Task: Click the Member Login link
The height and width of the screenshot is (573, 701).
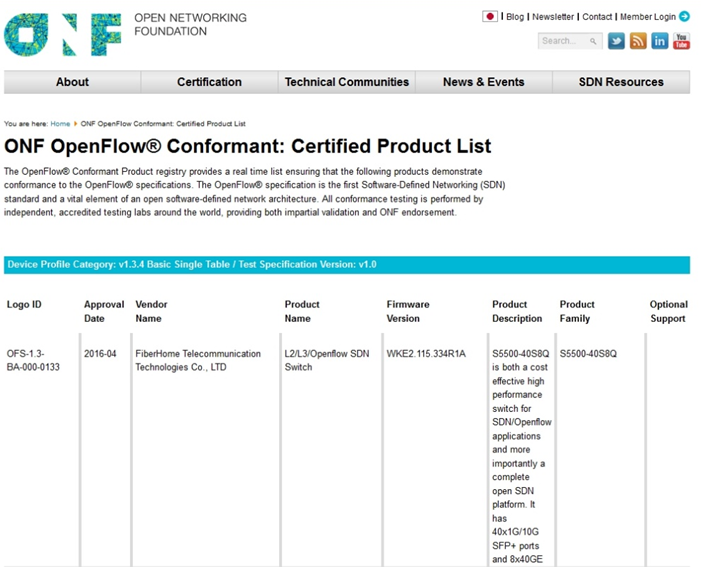Action: point(647,17)
